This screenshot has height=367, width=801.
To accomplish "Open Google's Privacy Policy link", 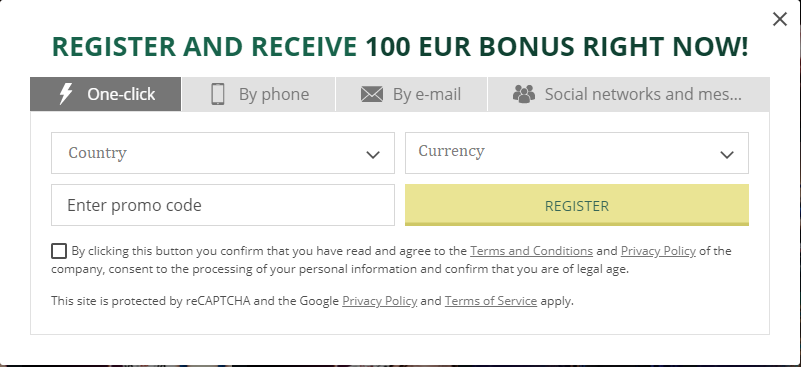I will coord(380,301).
